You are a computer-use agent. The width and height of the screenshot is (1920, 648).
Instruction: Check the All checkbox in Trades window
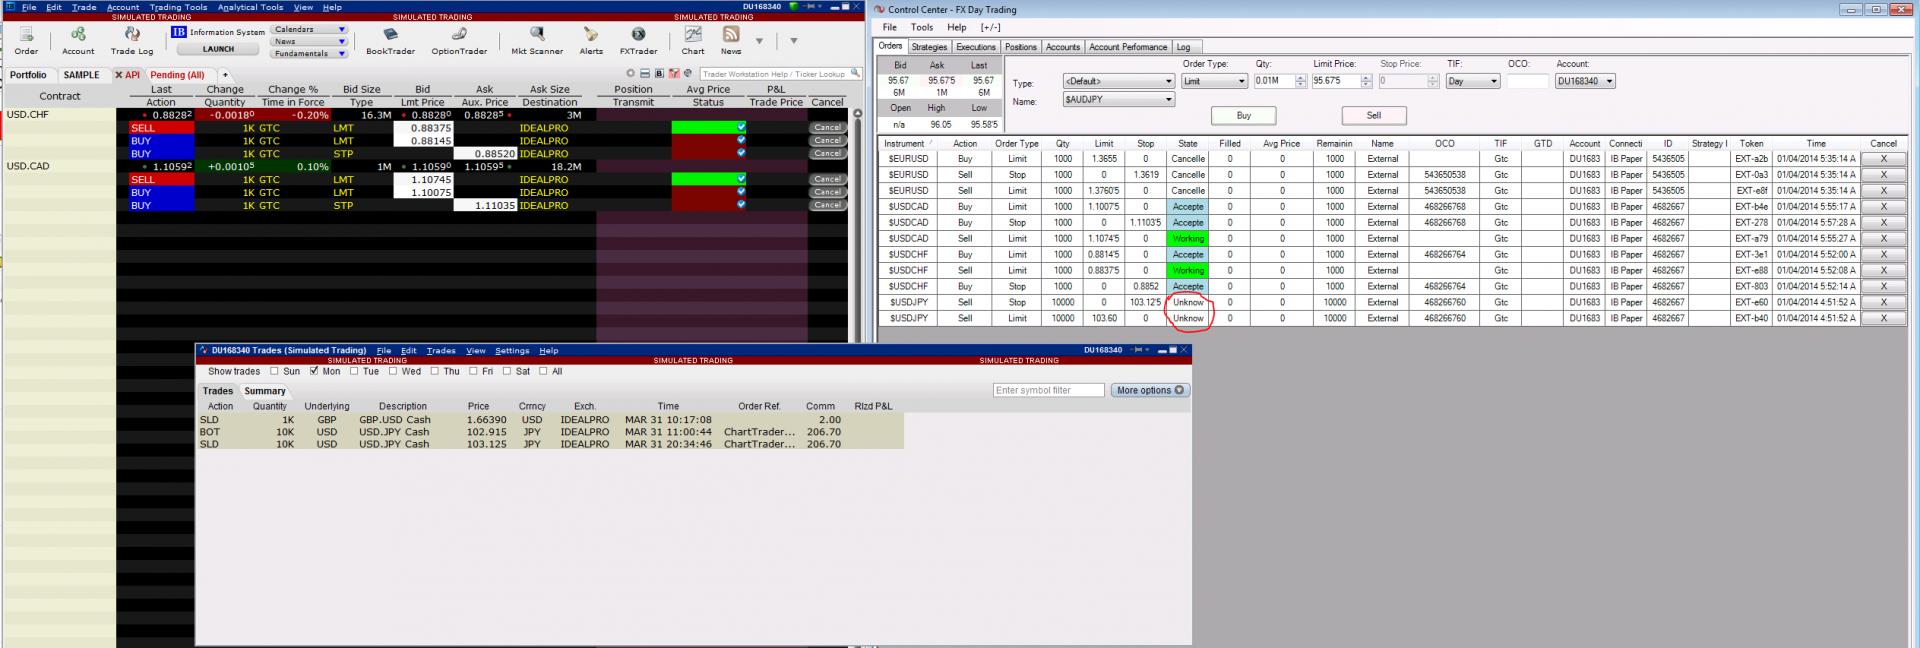[543, 371]
